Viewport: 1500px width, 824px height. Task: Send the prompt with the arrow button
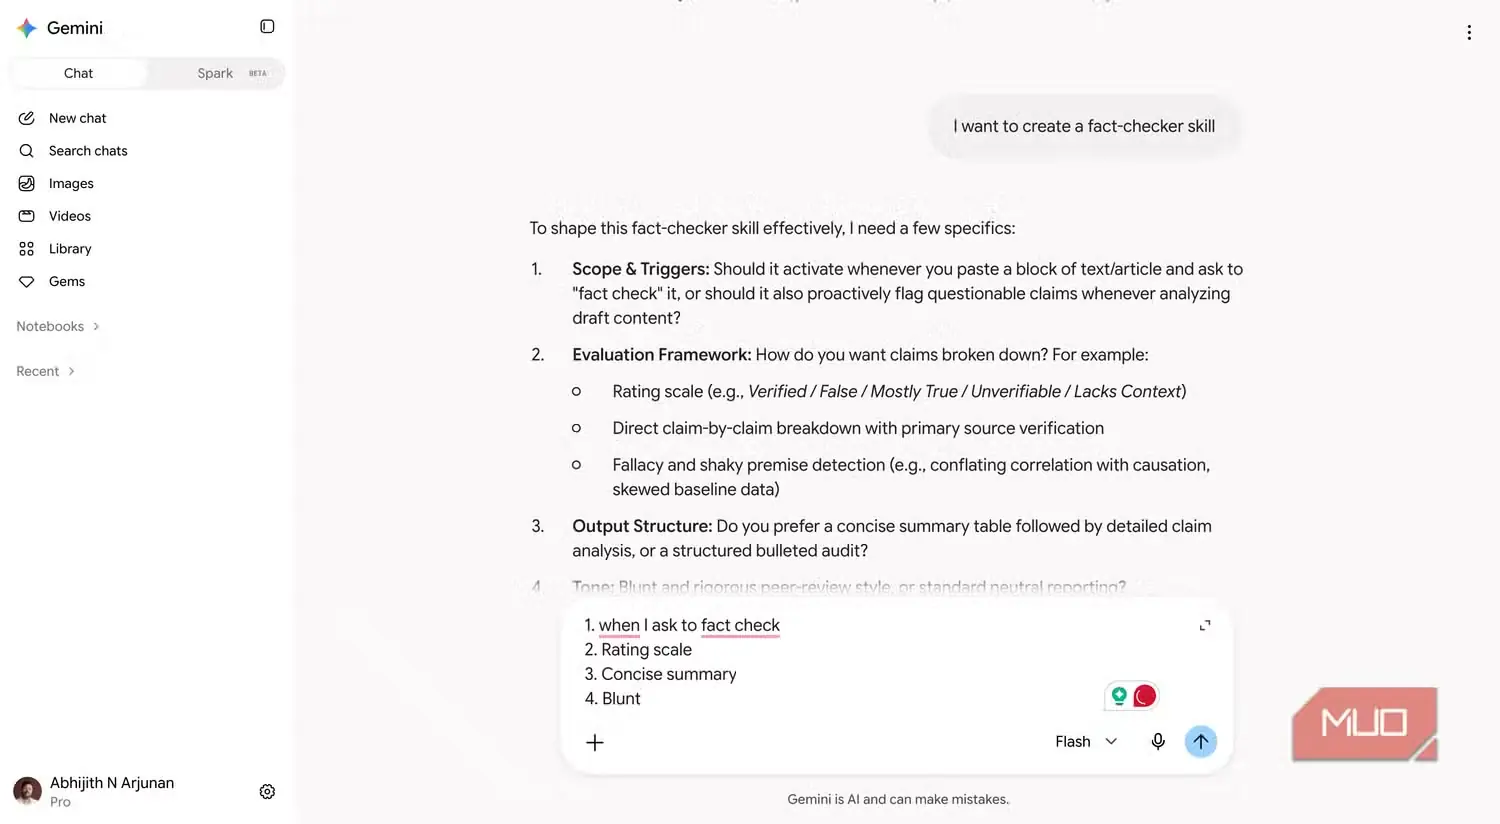[x=1201, y=742]
